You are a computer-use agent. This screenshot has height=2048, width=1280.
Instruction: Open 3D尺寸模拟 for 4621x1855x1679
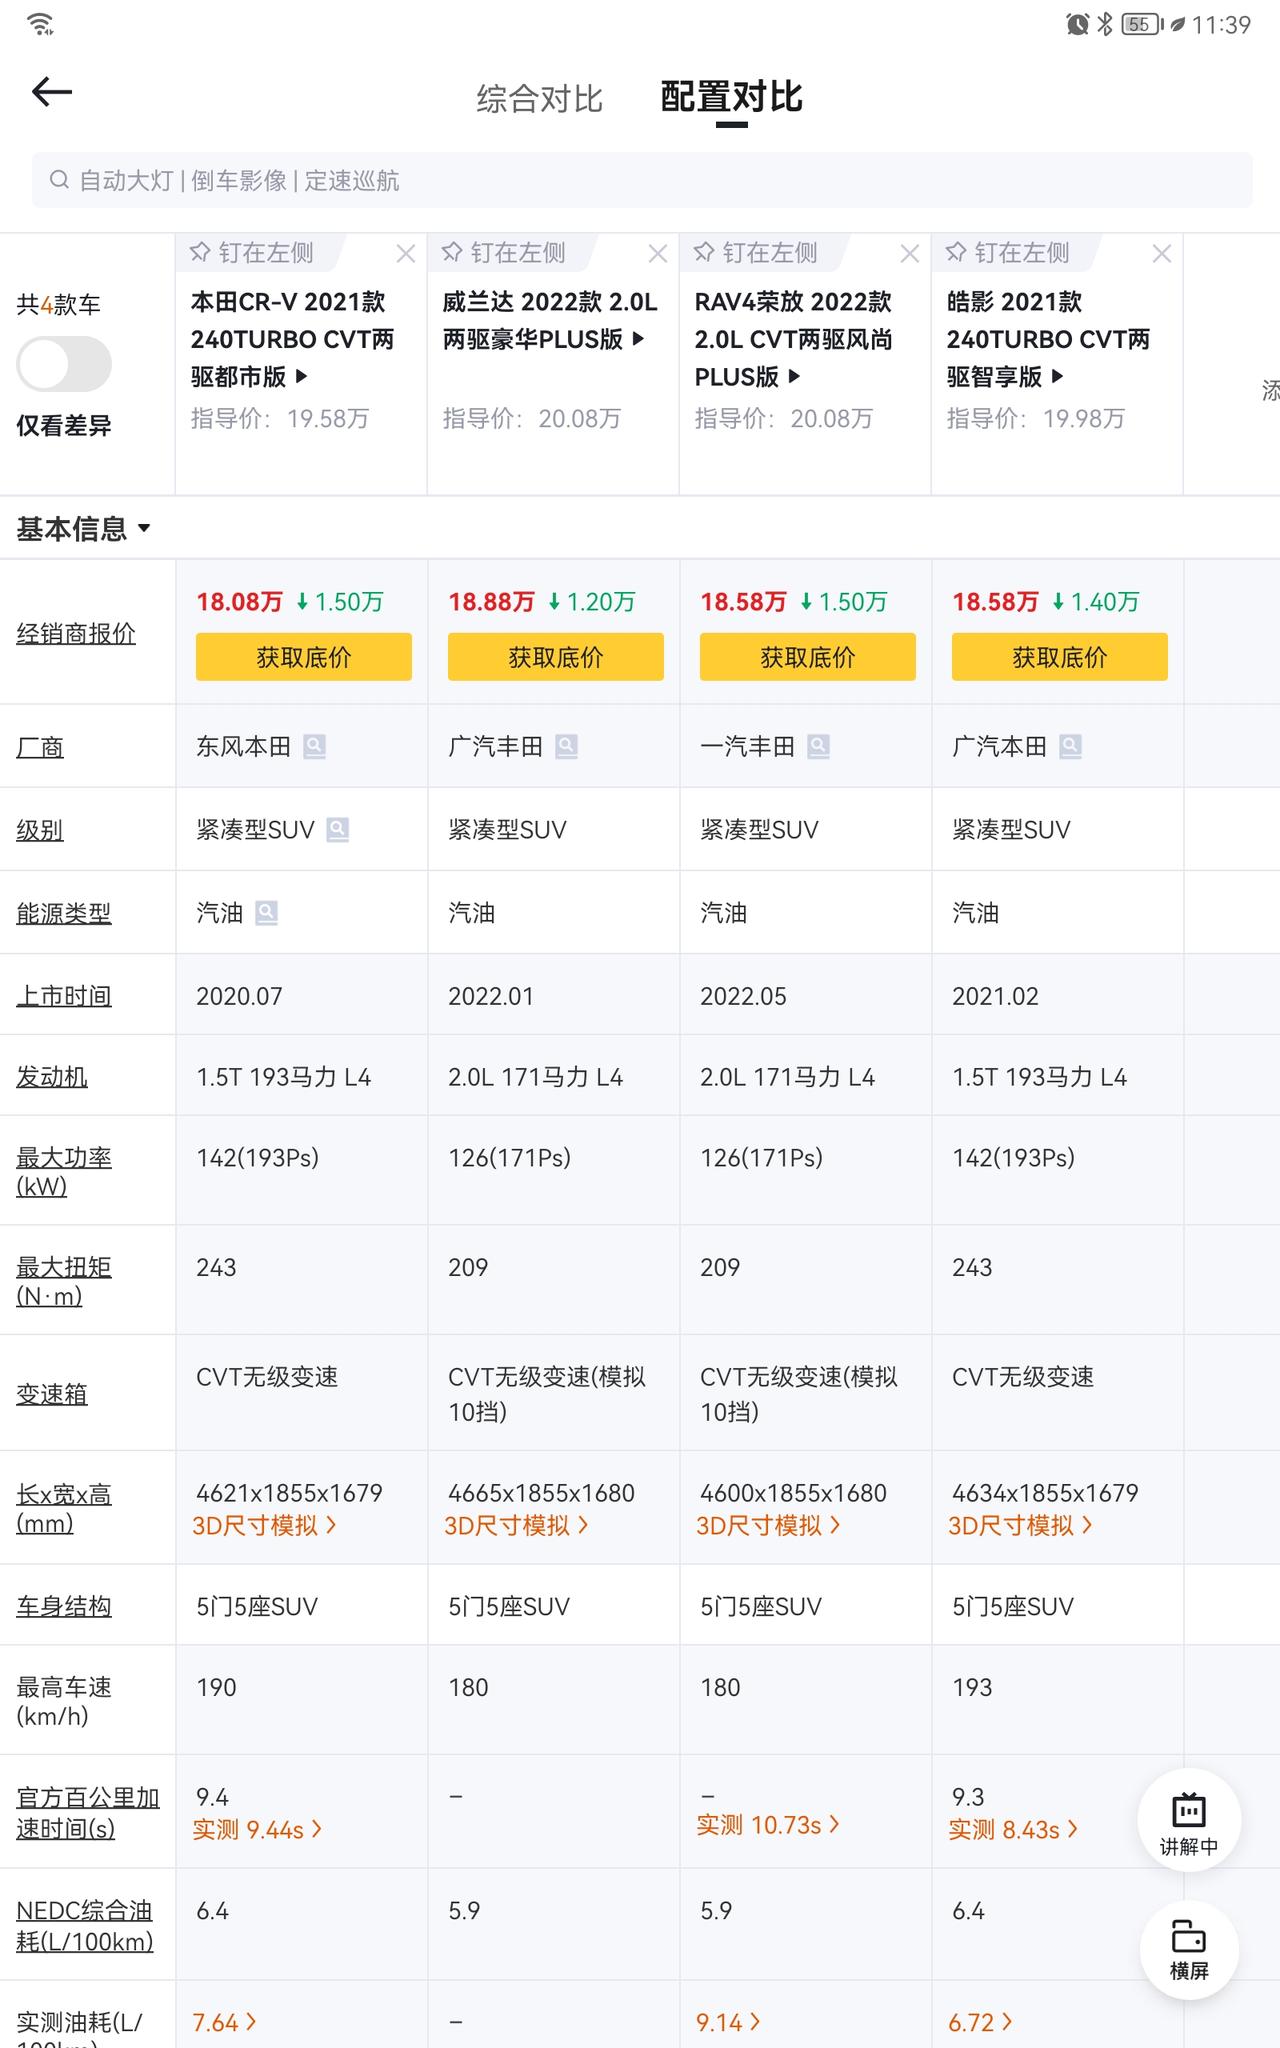tap(265, 1526)
